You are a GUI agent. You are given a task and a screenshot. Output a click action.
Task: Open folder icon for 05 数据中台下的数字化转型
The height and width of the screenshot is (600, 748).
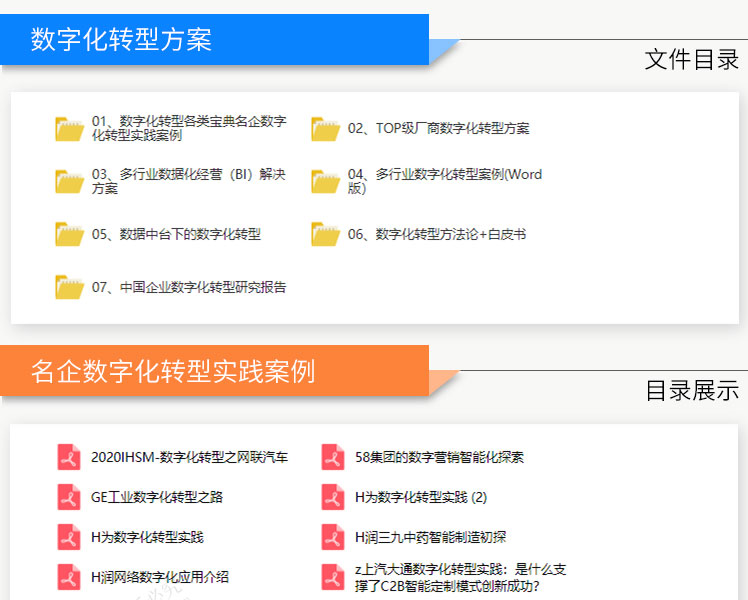(69, 234)
